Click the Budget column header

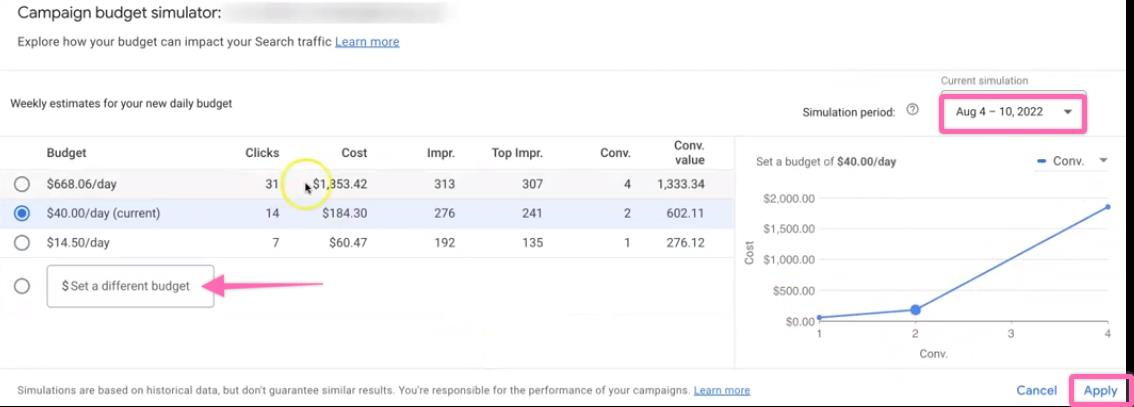pos(67,153)
